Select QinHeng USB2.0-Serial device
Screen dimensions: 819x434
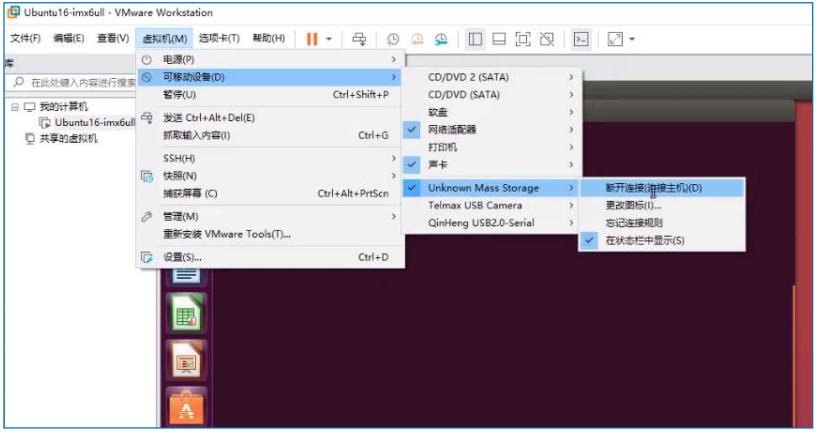click(x=492, y=223)
